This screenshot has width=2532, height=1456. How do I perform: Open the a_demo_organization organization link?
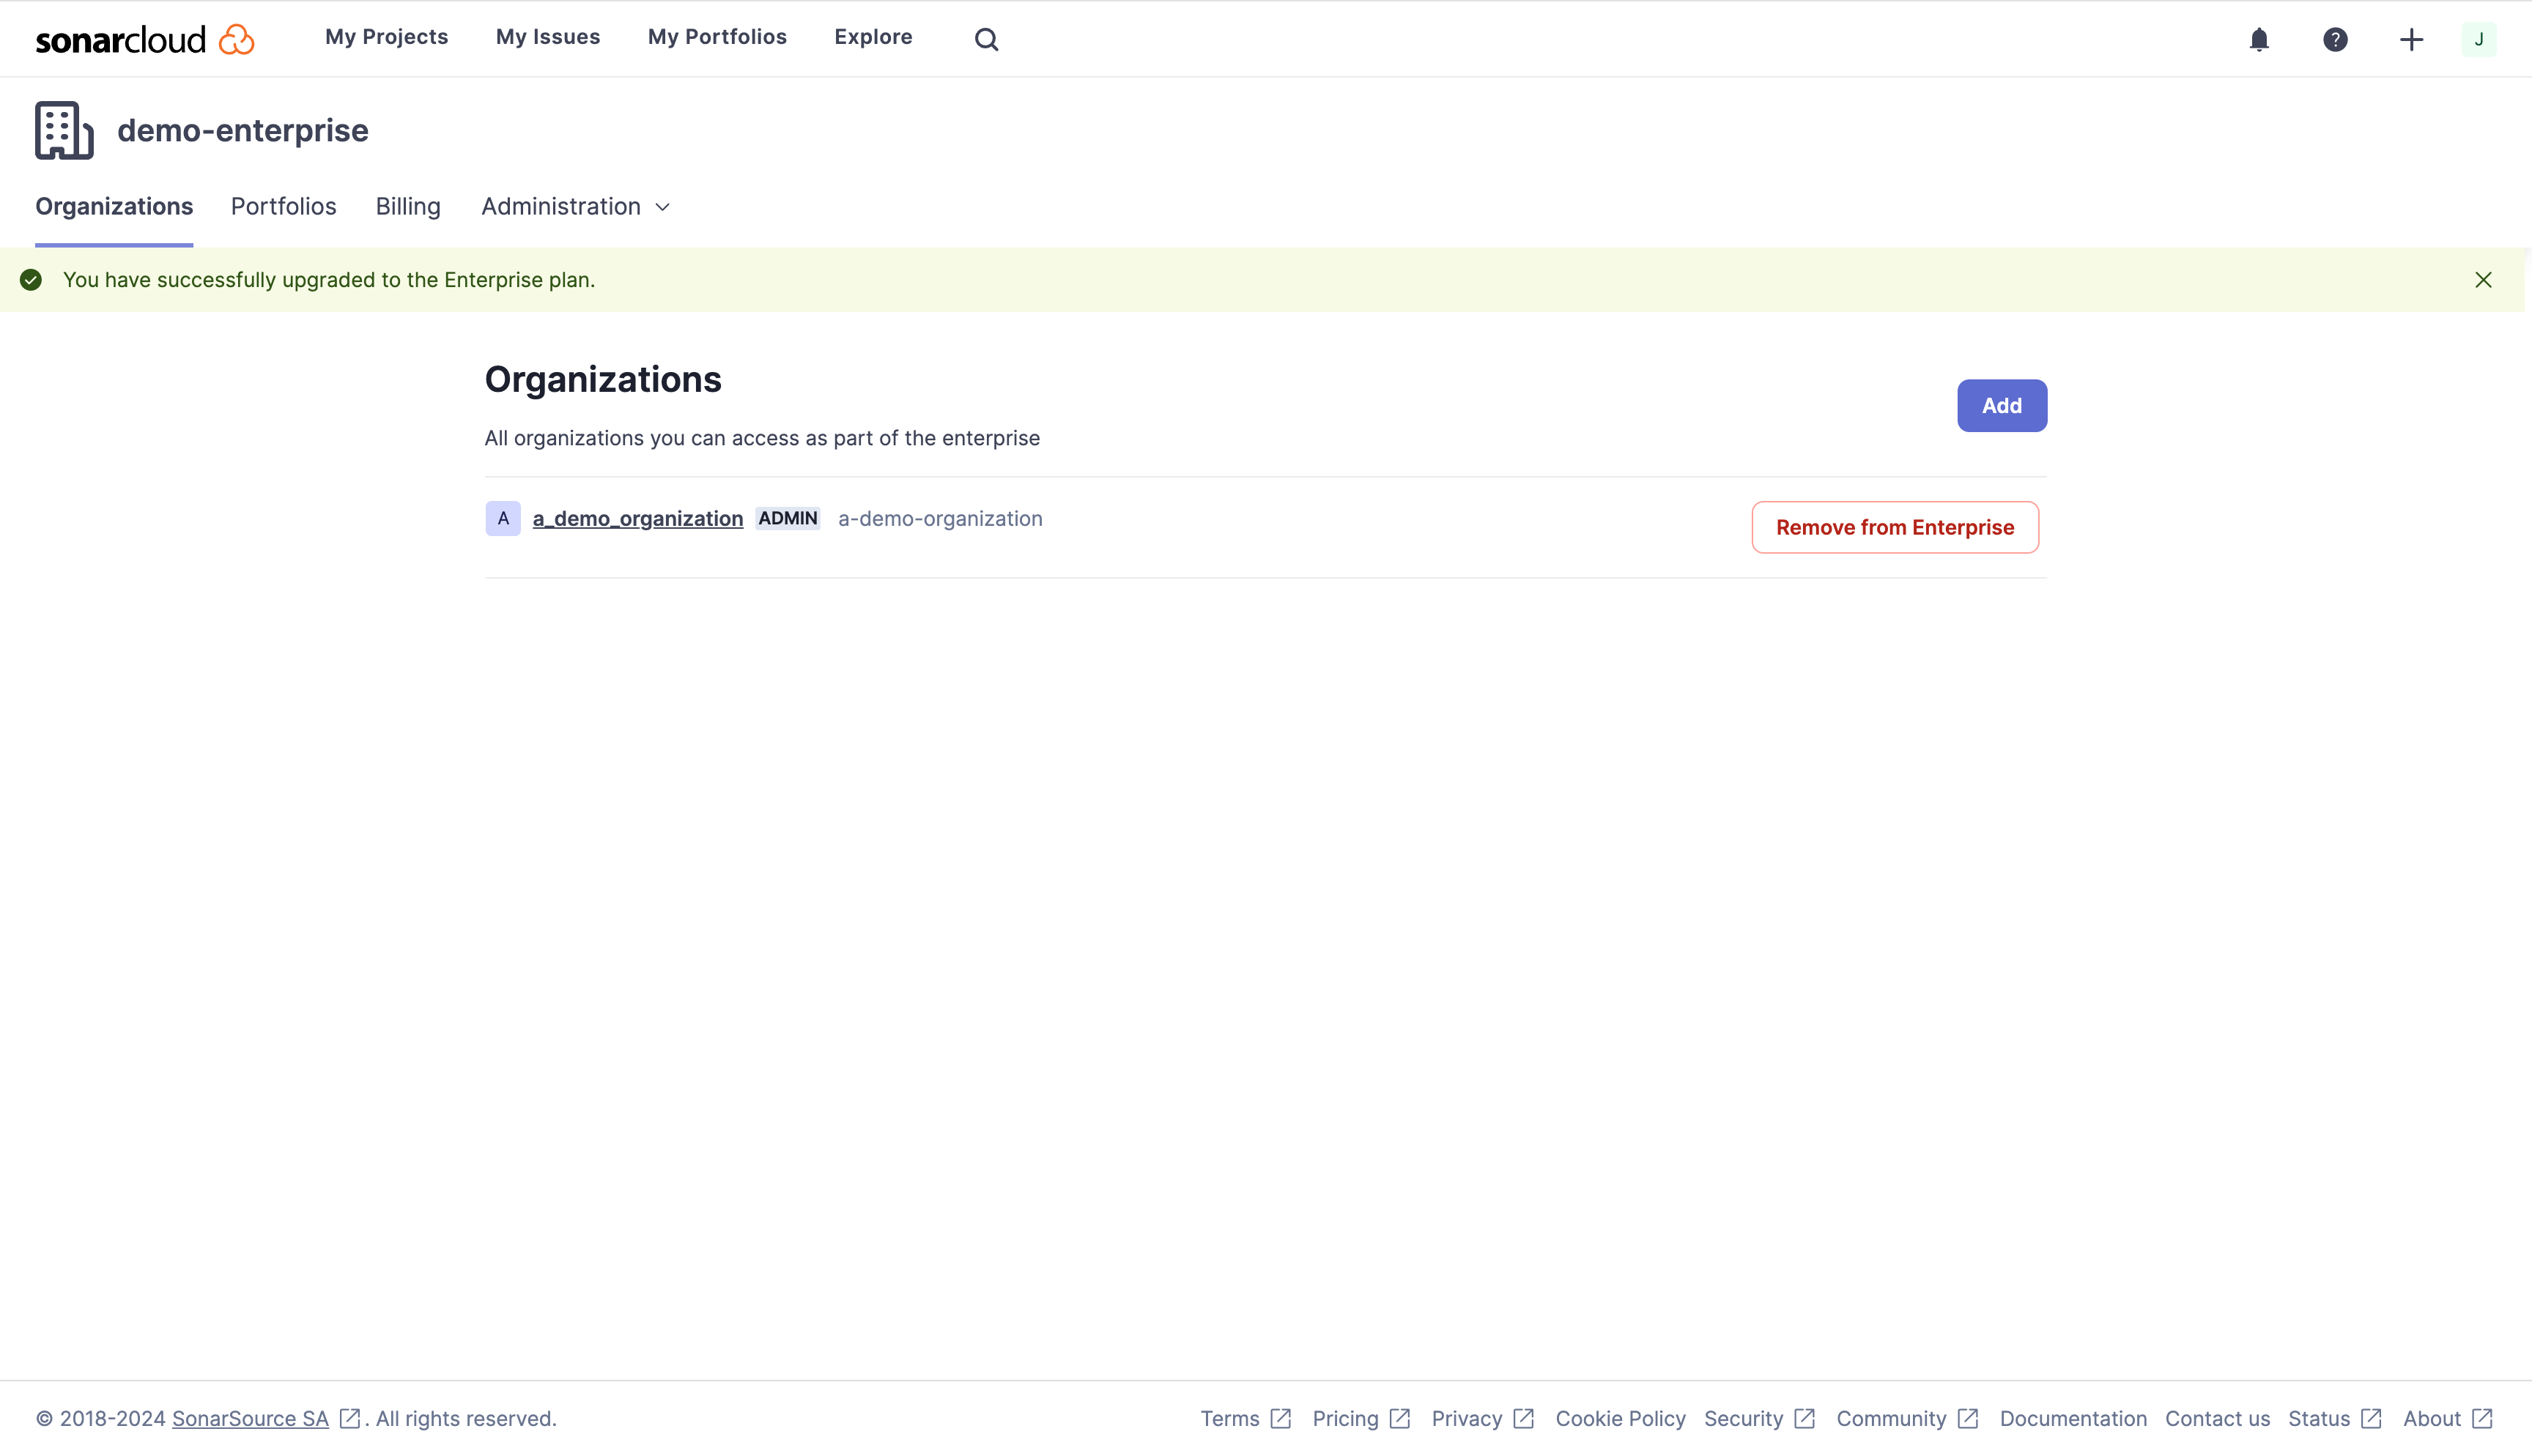point(637,518)
